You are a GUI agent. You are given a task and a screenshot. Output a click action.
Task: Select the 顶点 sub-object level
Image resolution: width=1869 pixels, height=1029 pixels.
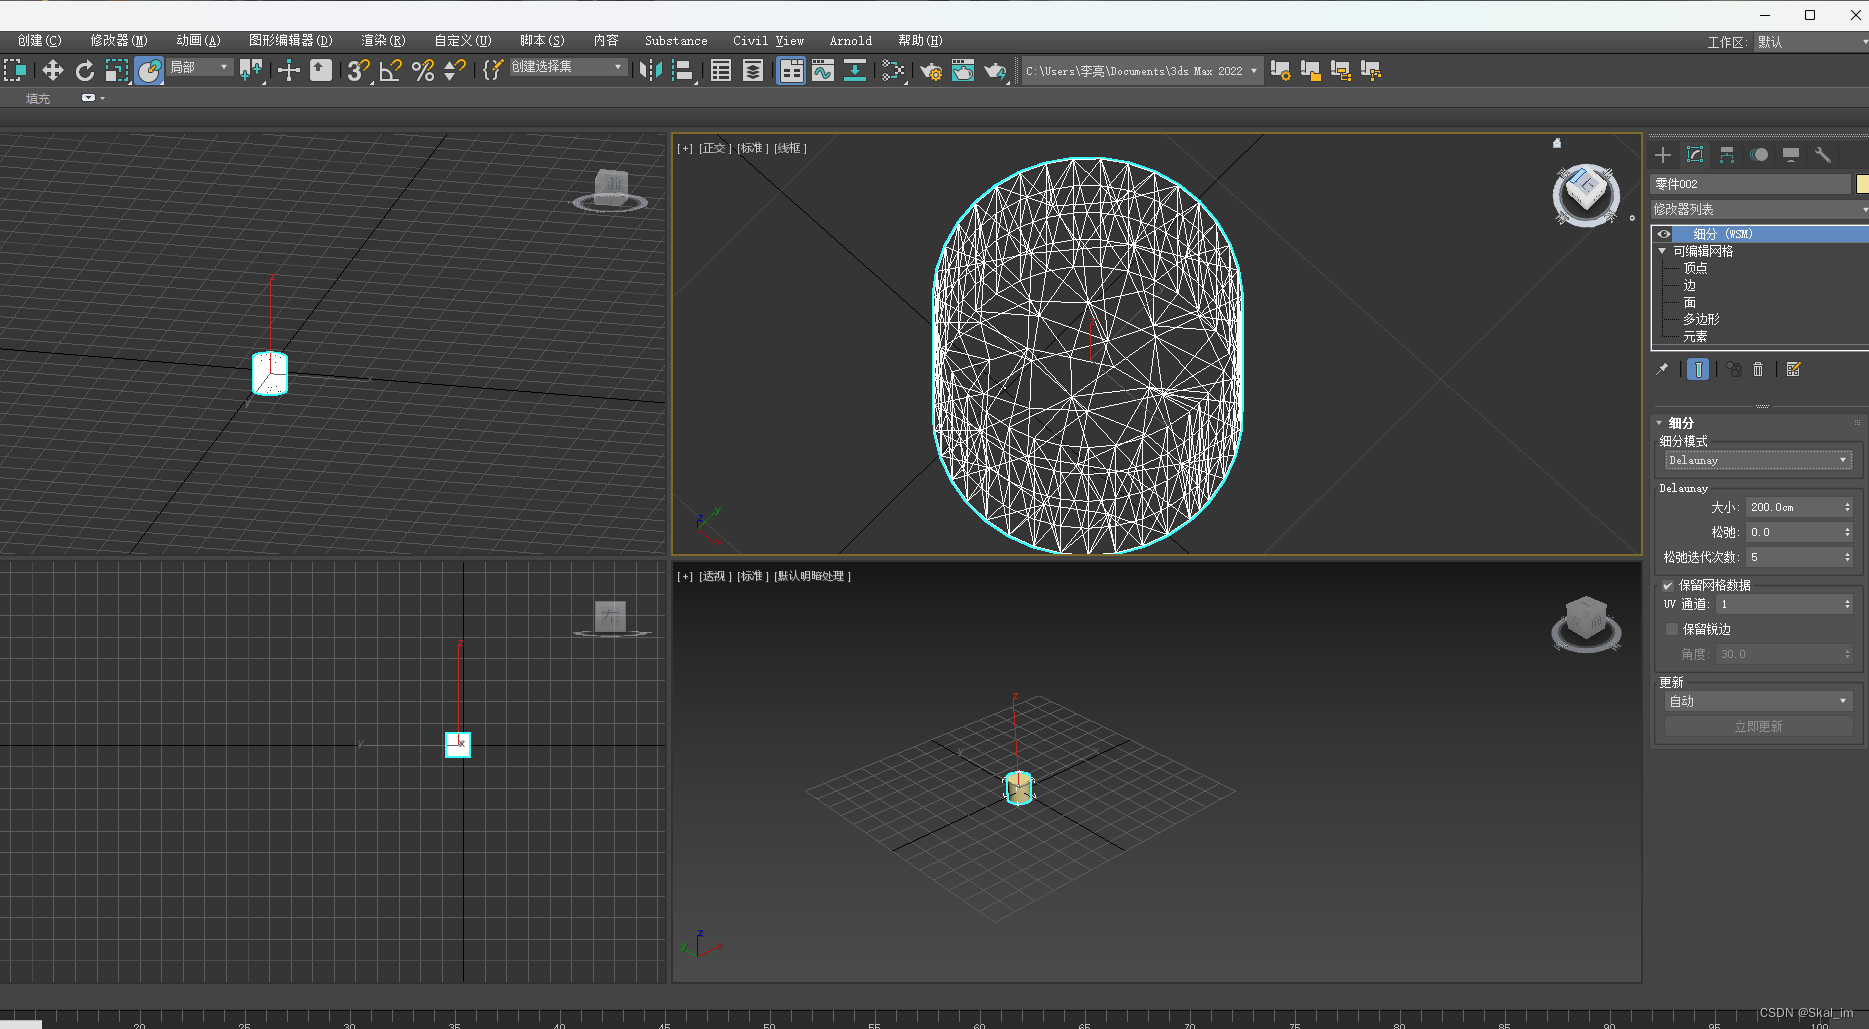point(1695,268)
